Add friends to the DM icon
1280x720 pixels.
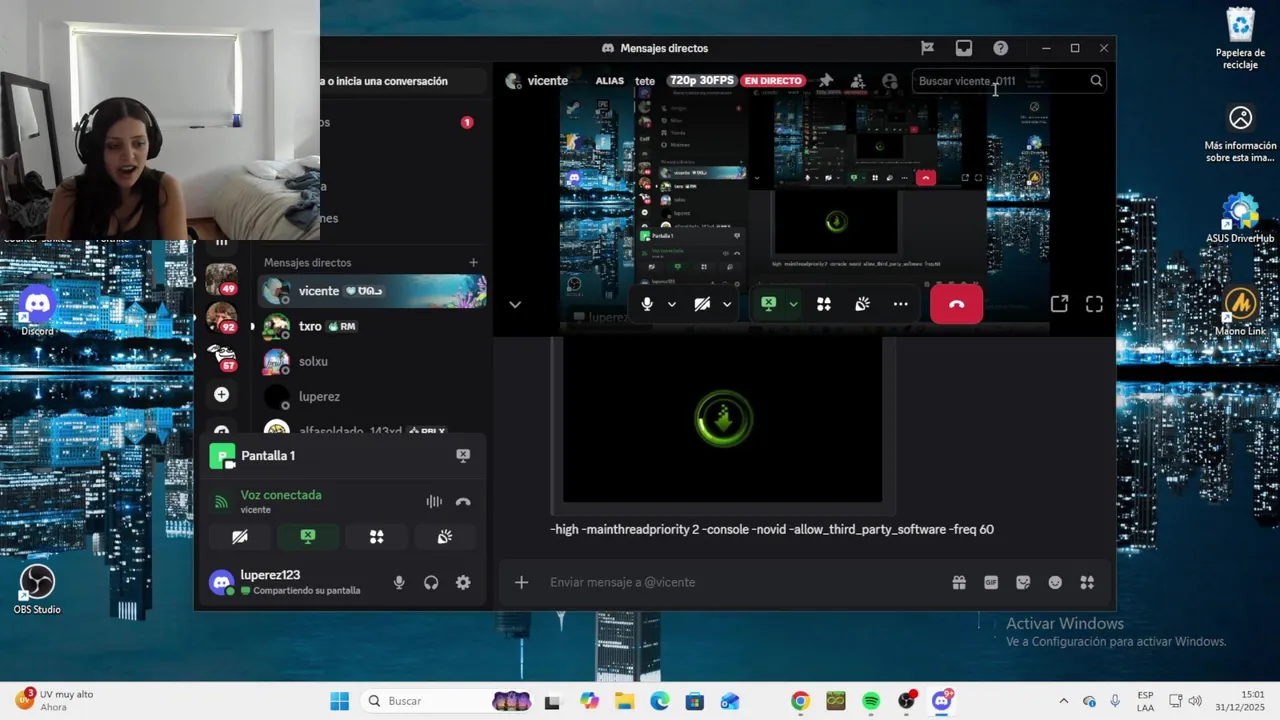[857, 81]
